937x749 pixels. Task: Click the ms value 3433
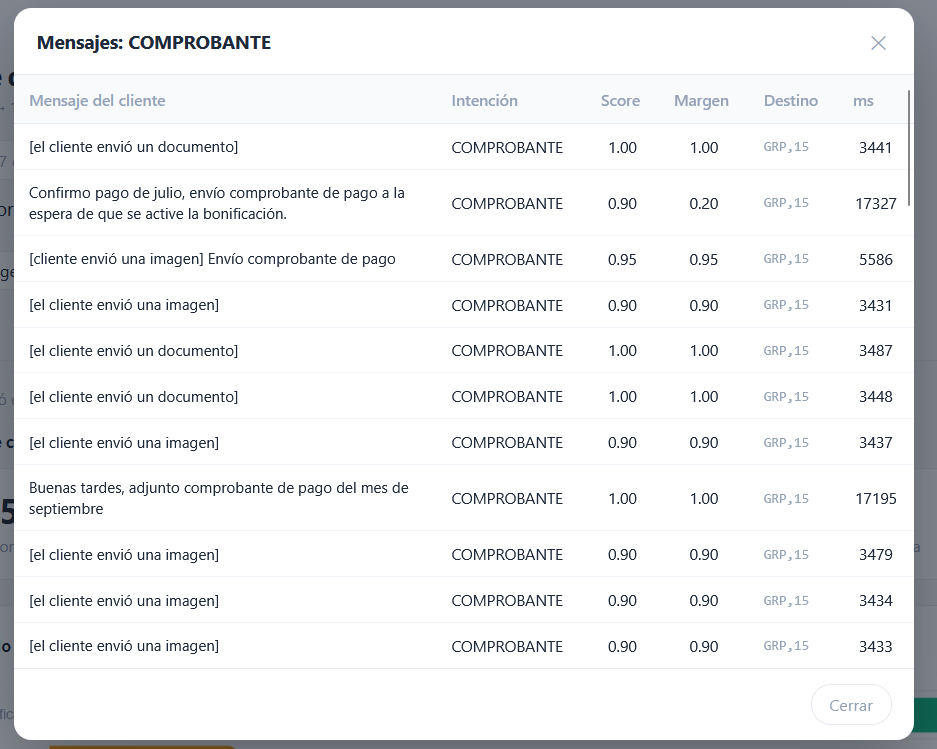point(875,646)
